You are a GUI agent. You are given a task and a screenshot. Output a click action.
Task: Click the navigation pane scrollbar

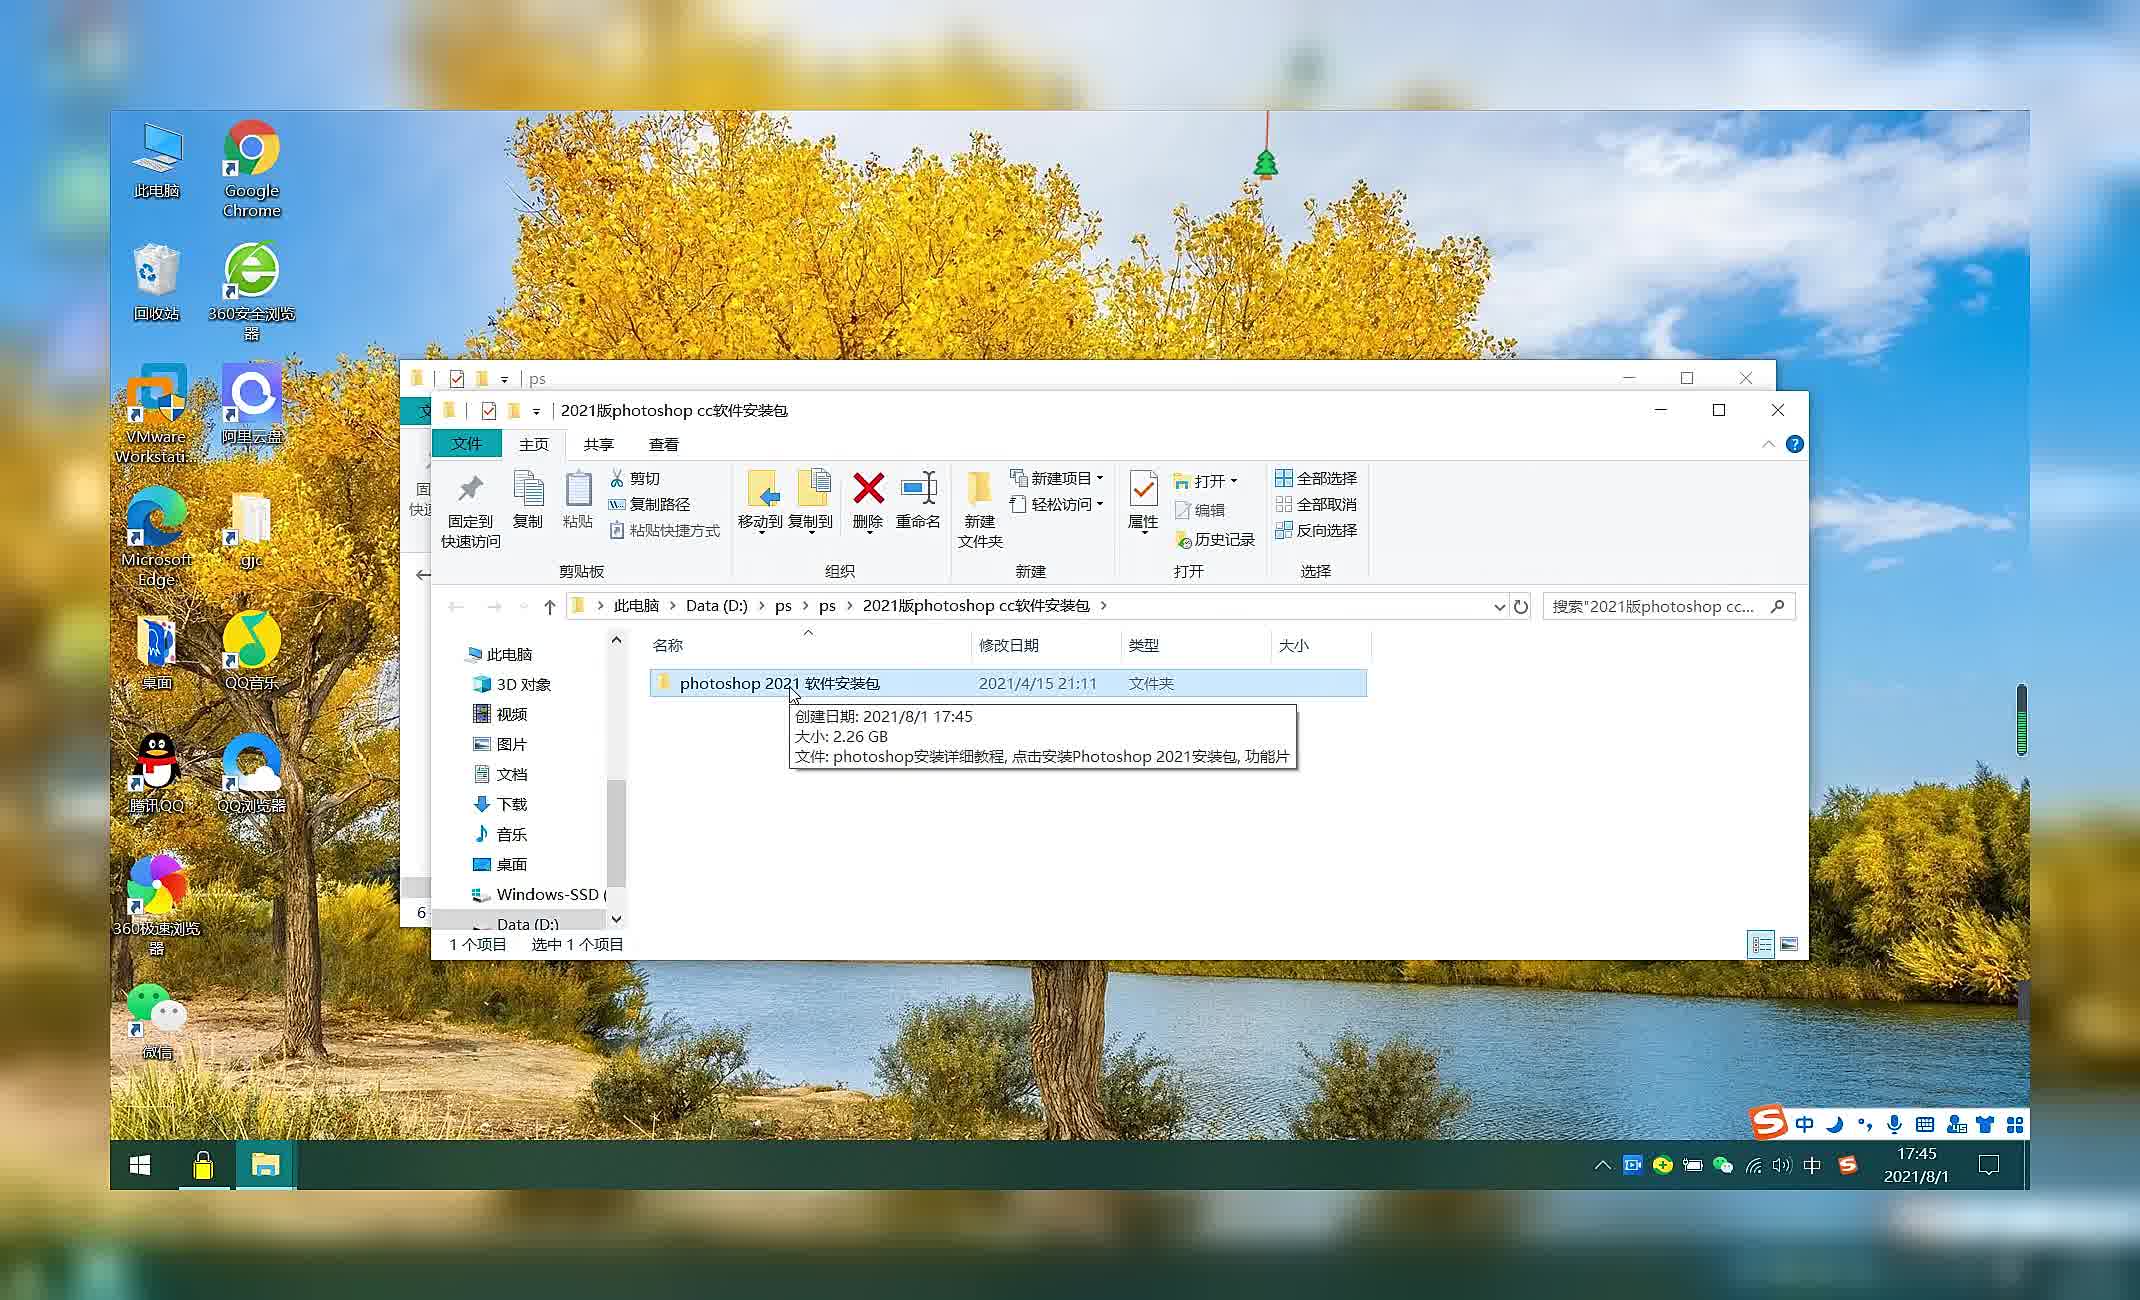(x=616, y=830)
